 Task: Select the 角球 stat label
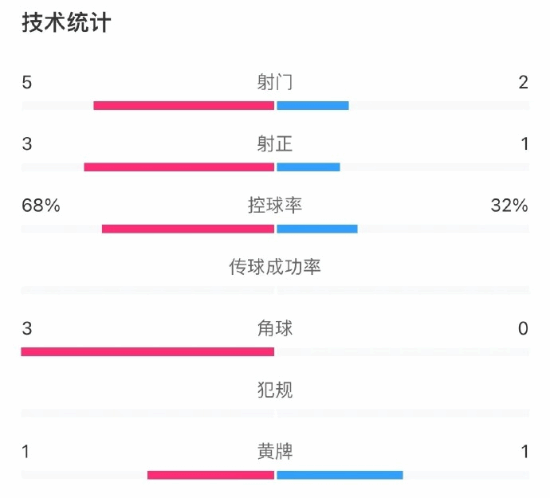point(275,329)
